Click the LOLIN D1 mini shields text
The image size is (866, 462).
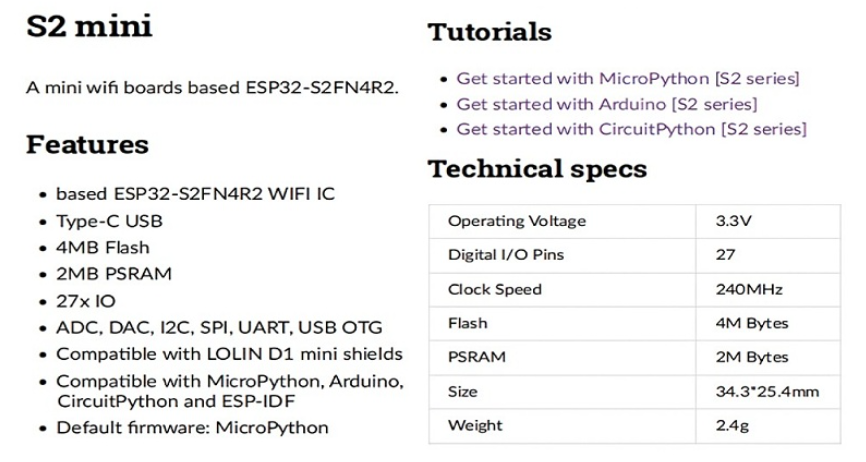point(305,354)
